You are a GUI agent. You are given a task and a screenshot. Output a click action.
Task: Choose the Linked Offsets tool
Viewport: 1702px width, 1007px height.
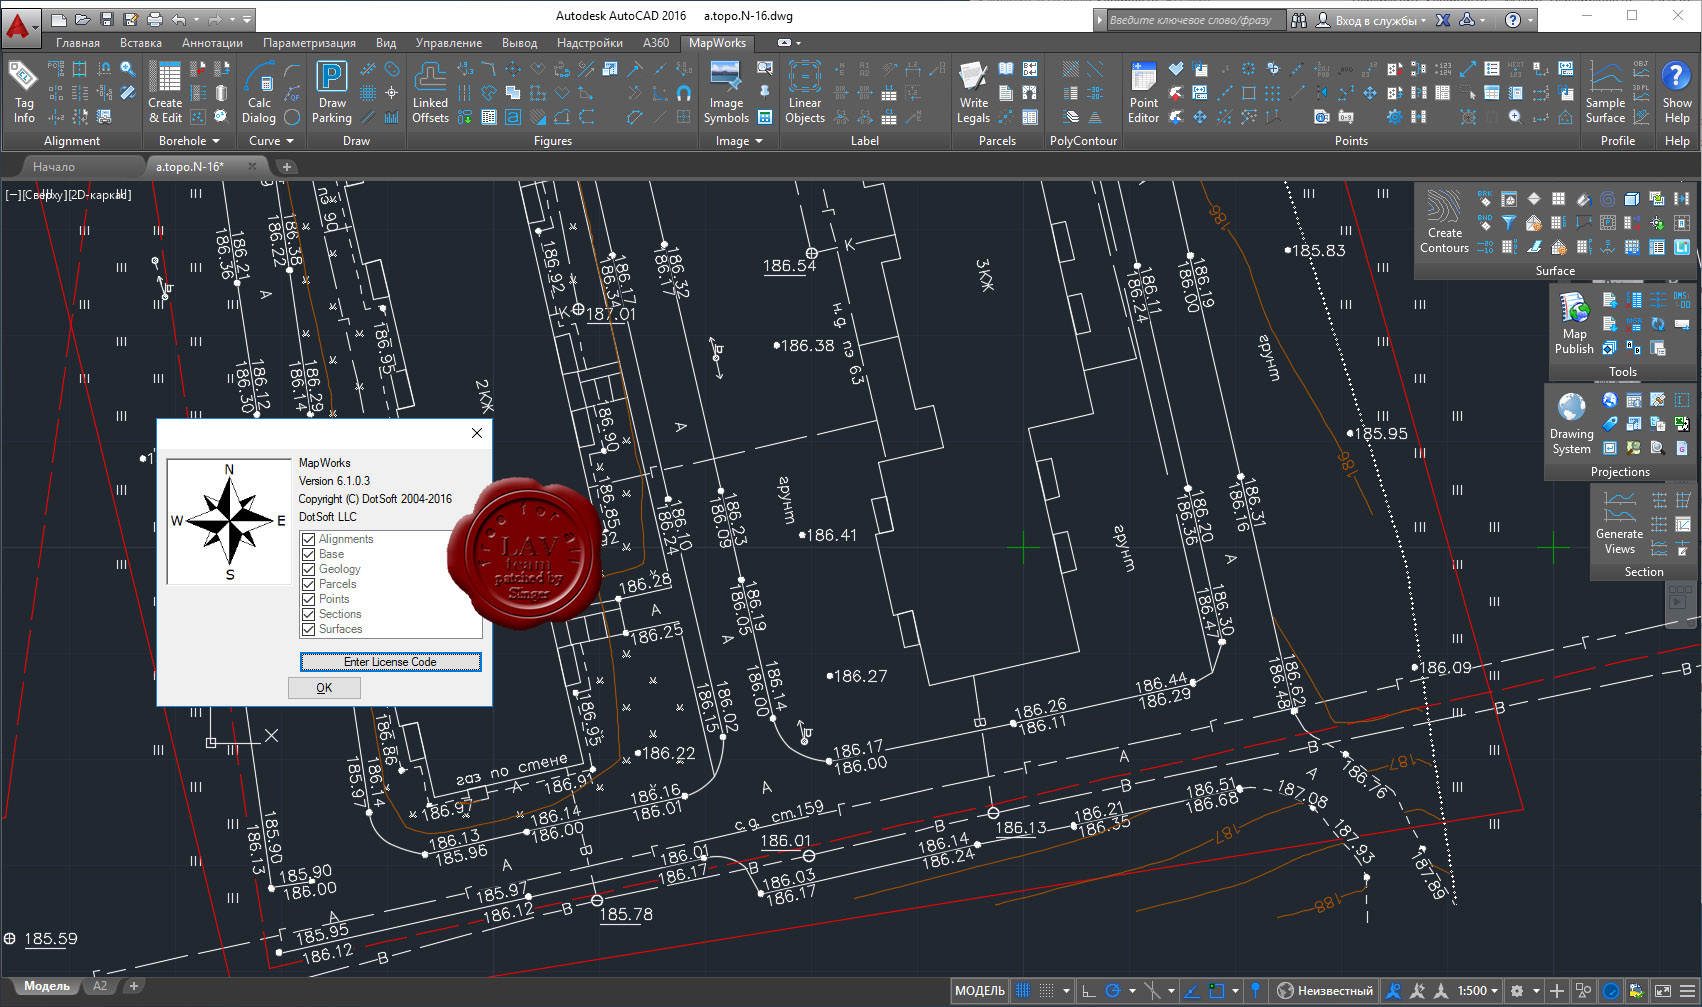coord(430,92)
